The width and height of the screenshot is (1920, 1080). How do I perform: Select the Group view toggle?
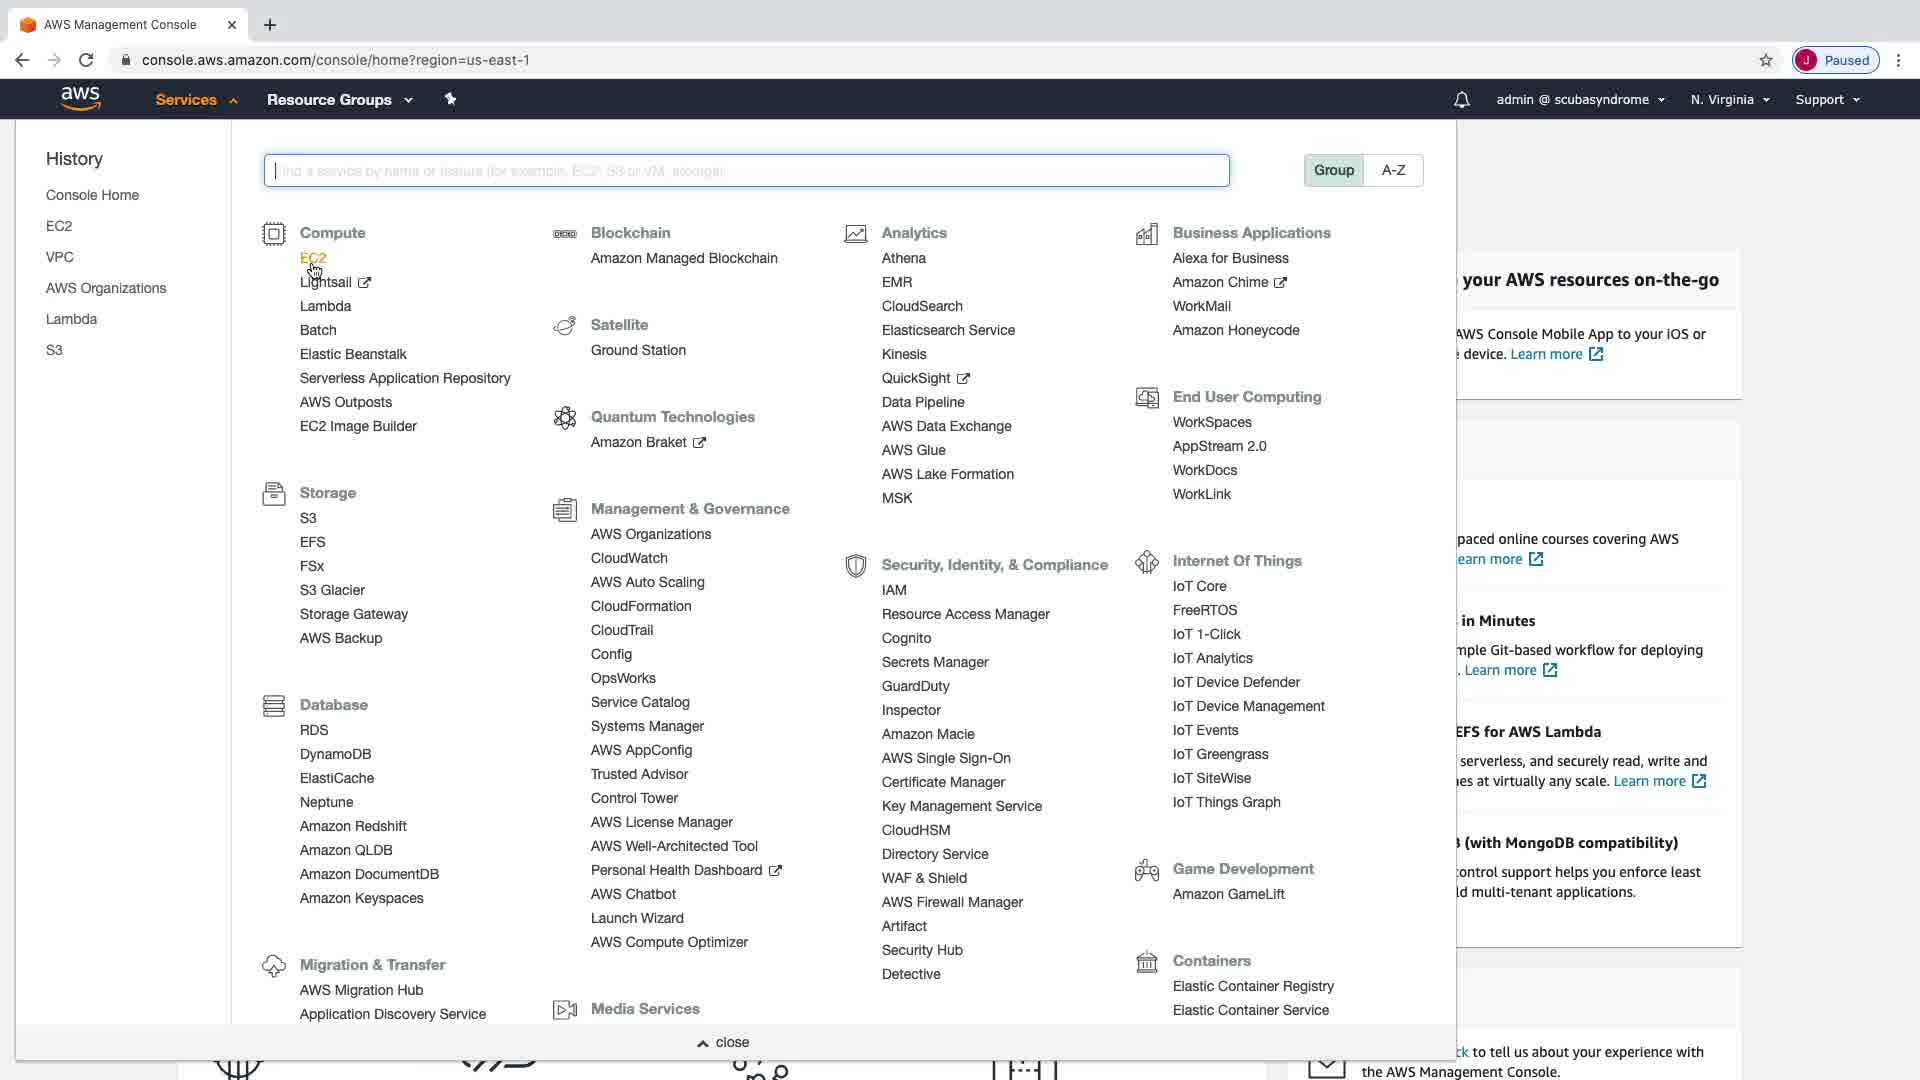(x=1333, y=170)
